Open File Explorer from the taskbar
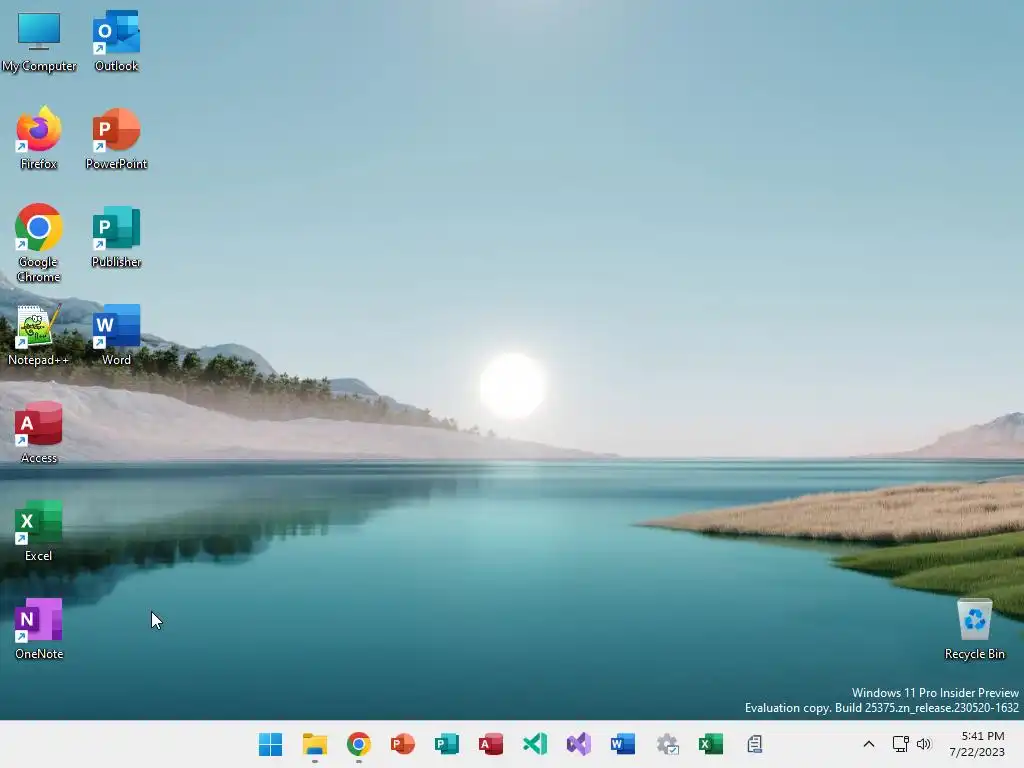The image size is (1024, 768). pyautogui.click(x=315, y=744)
